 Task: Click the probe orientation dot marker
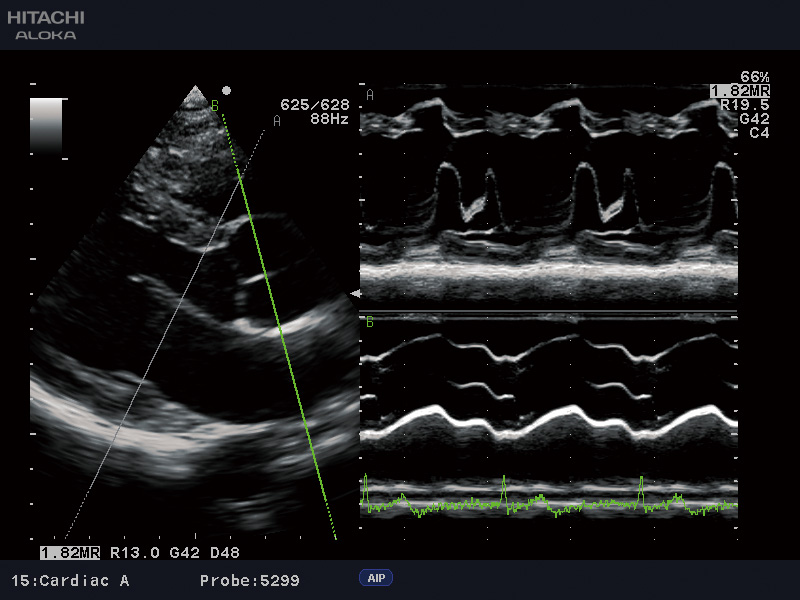tap(227, 88)
